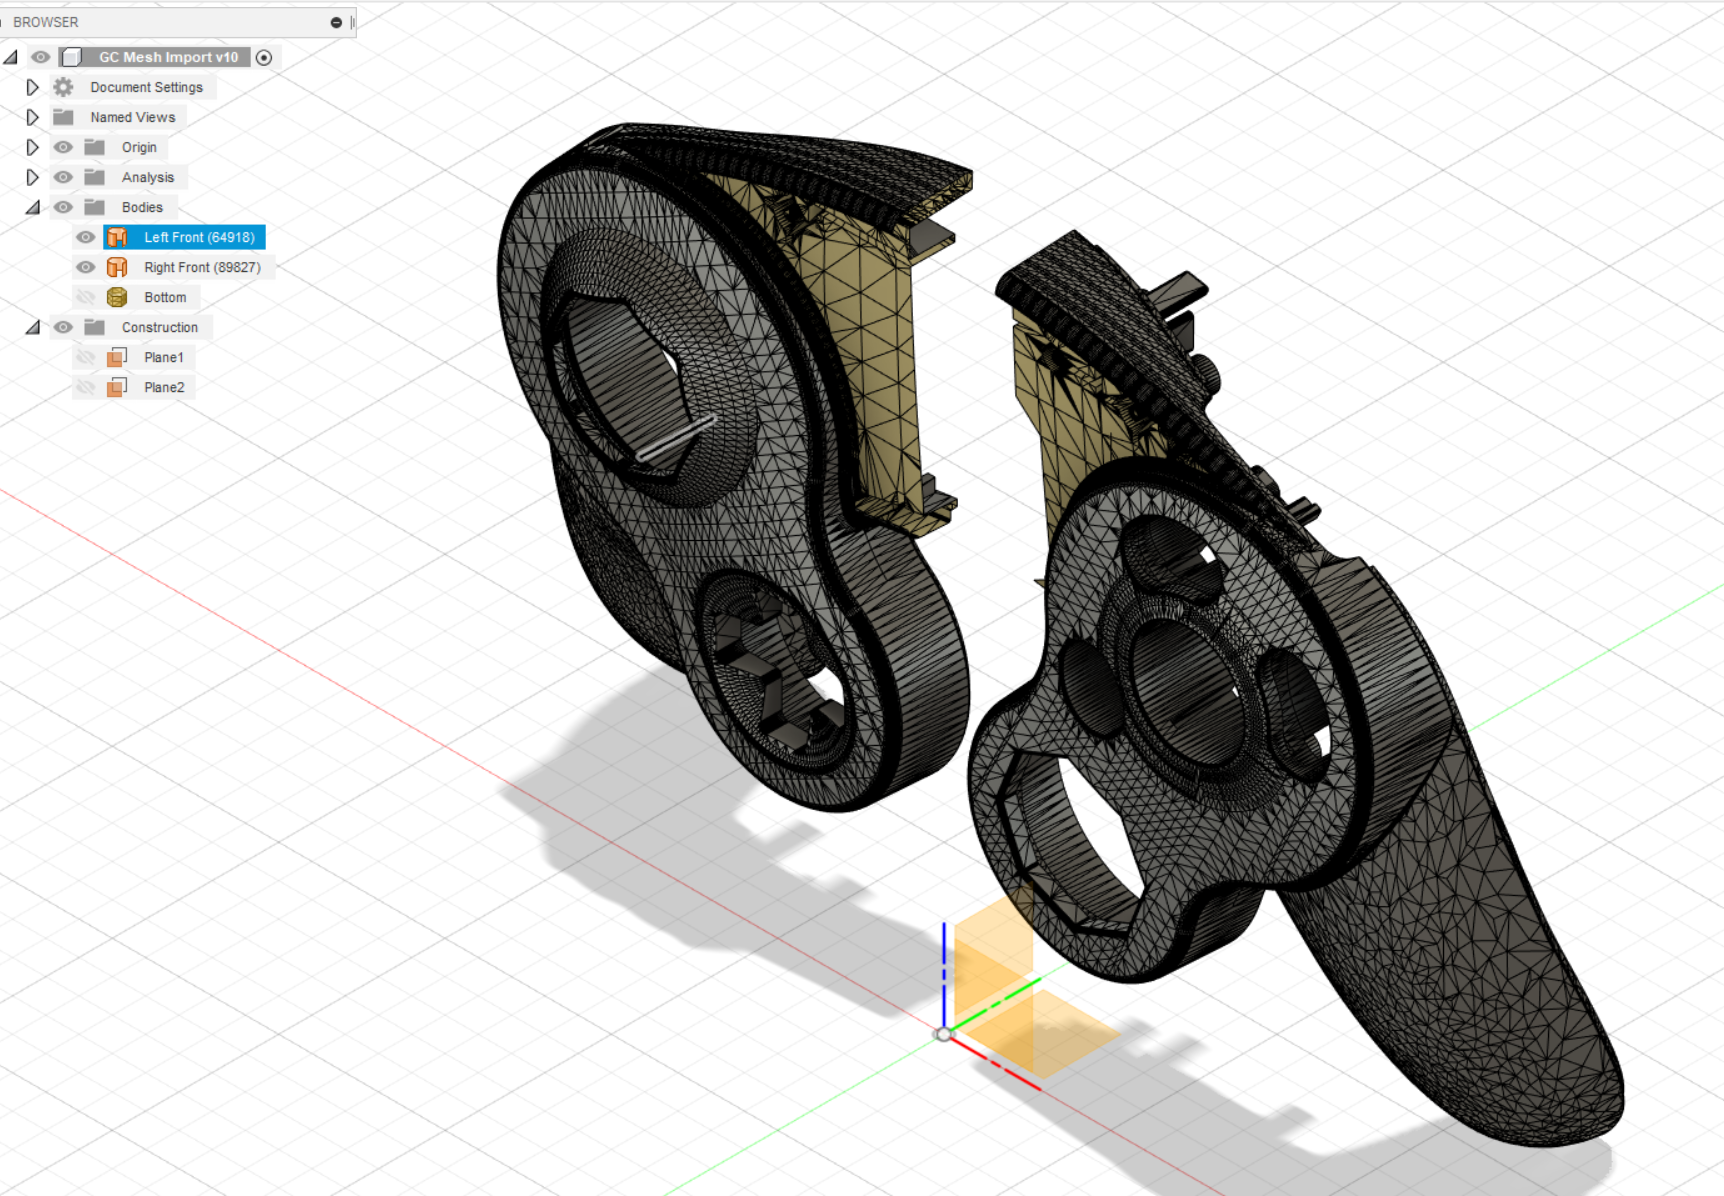Show the hidden Plane2
The width and height of the screenshot is (1724, 1196).
tap(86, 387)
